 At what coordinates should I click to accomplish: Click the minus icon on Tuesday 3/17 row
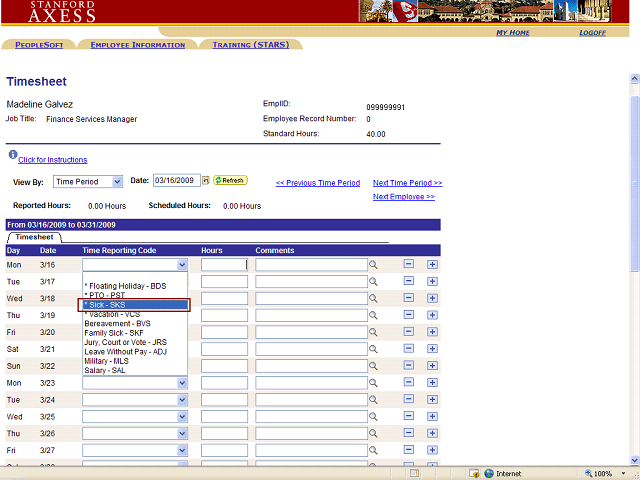point(409,282)
